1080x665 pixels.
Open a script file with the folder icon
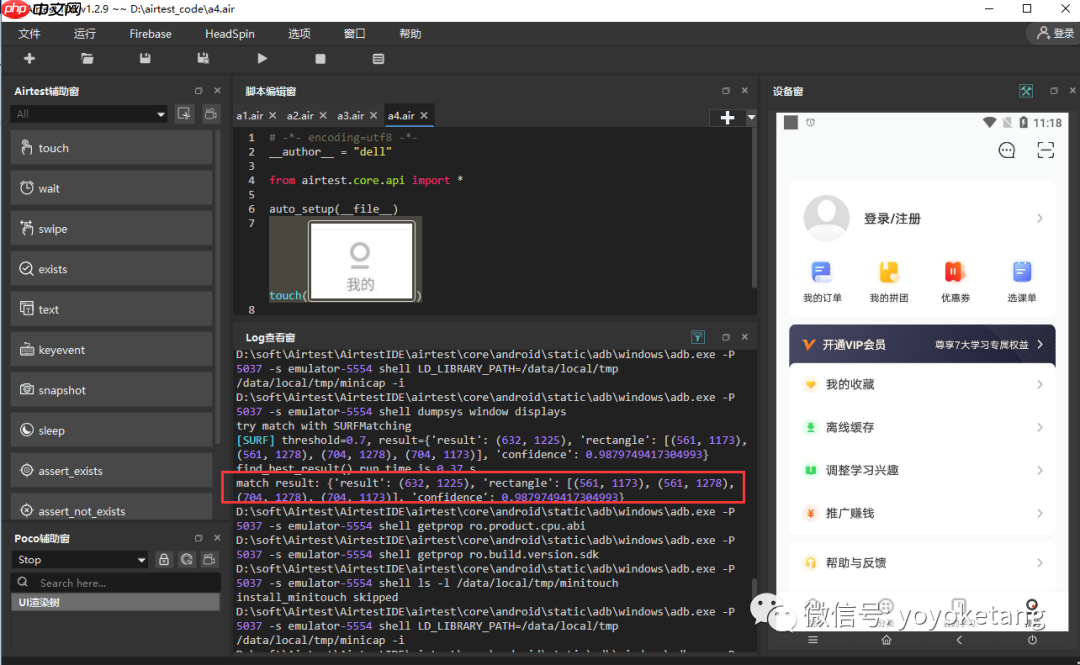[87, 58]
